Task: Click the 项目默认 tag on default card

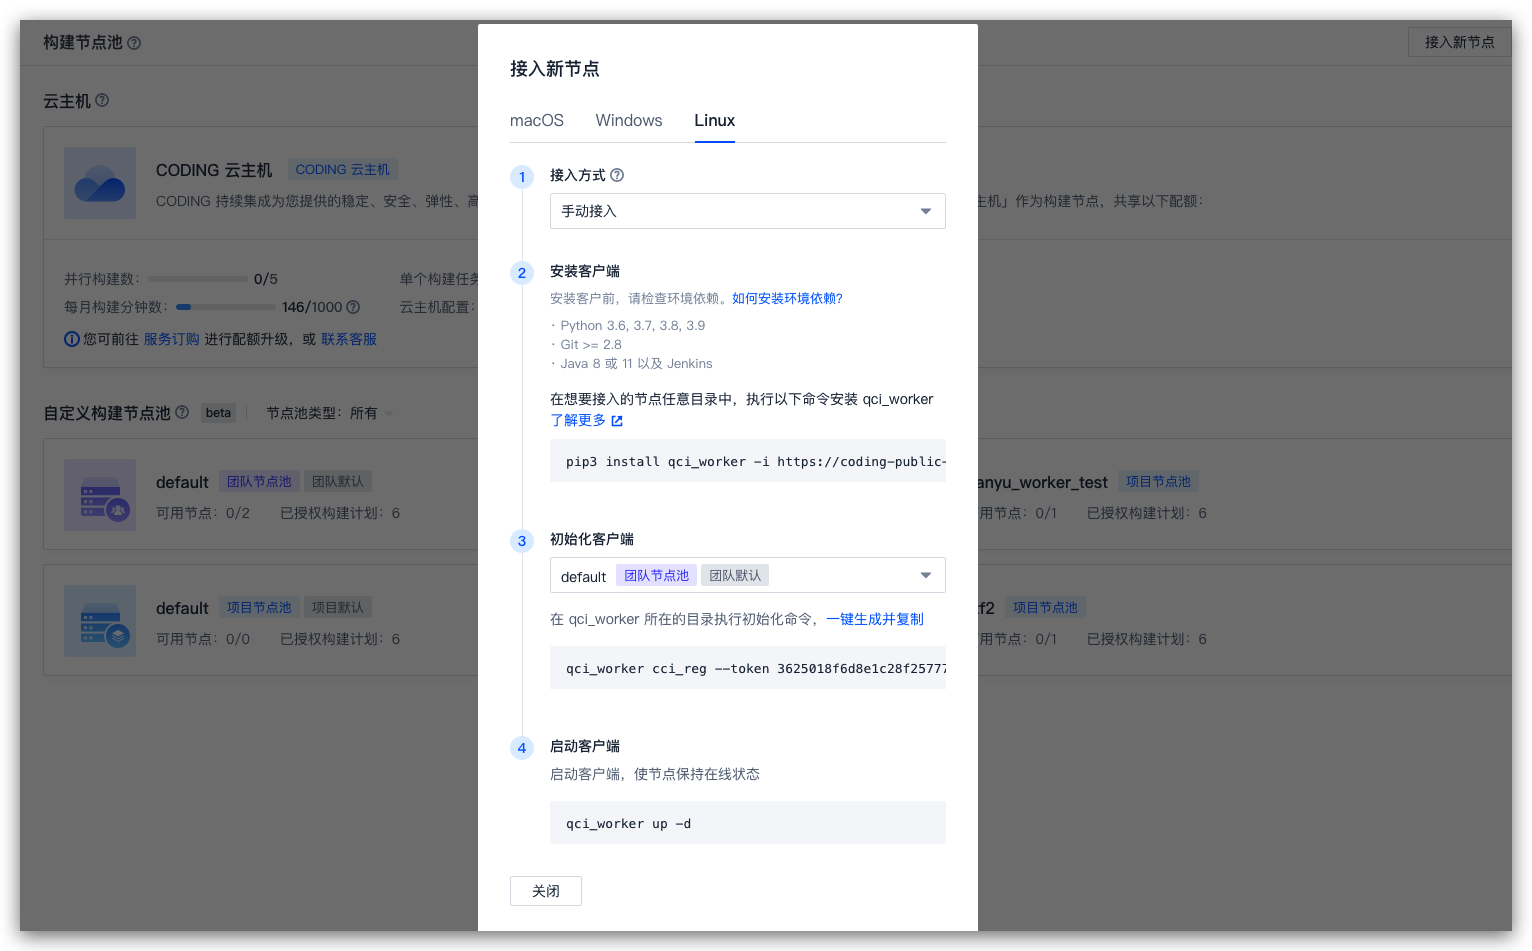Action: [338, 607]
